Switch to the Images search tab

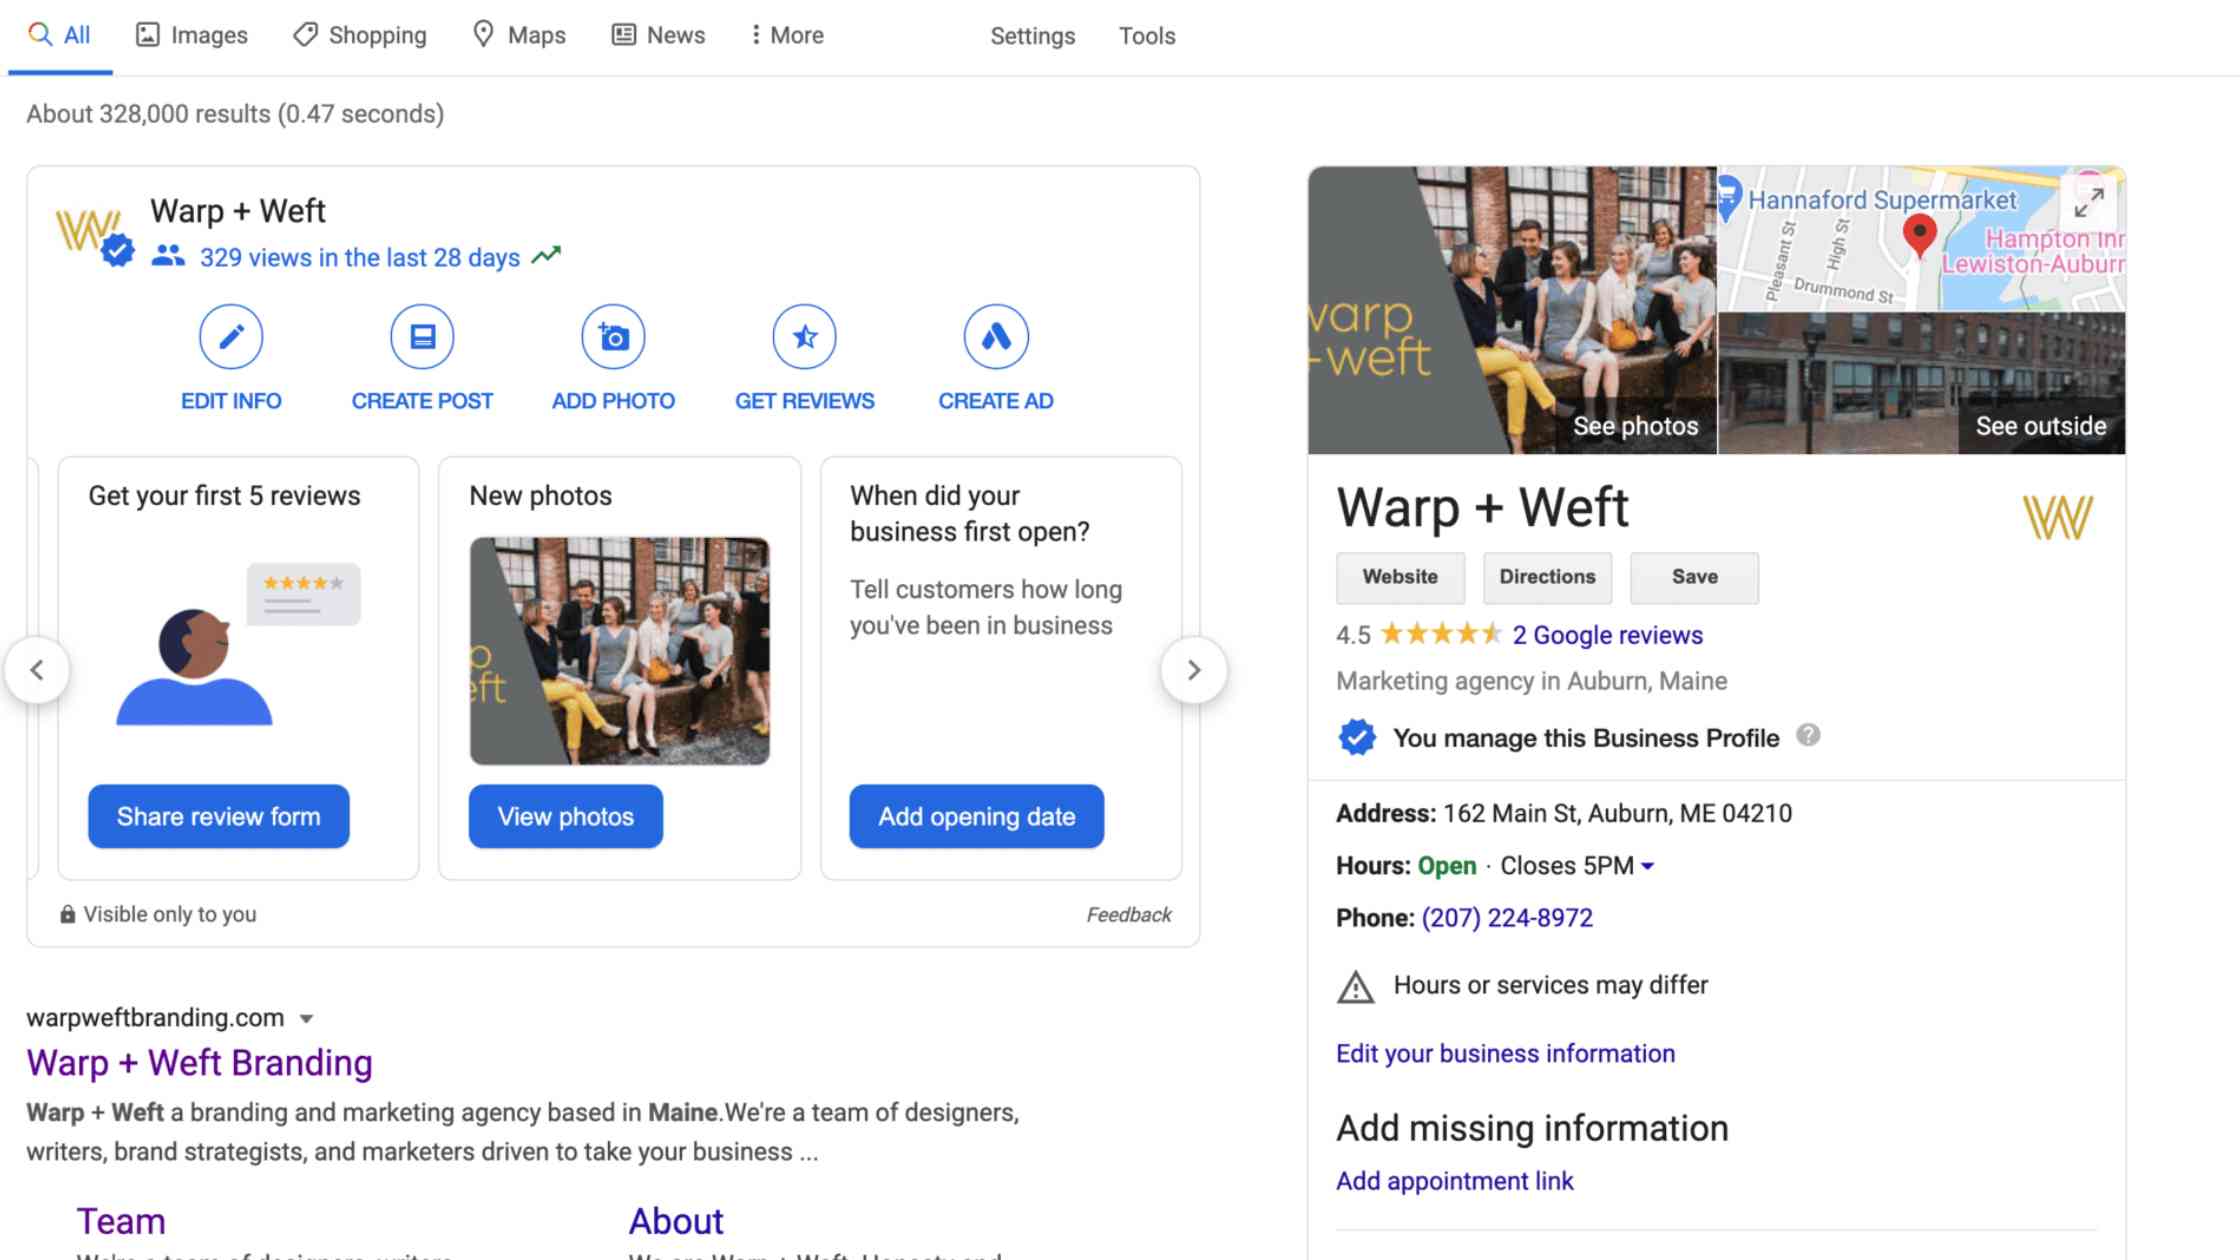click(x=191, y=35)
